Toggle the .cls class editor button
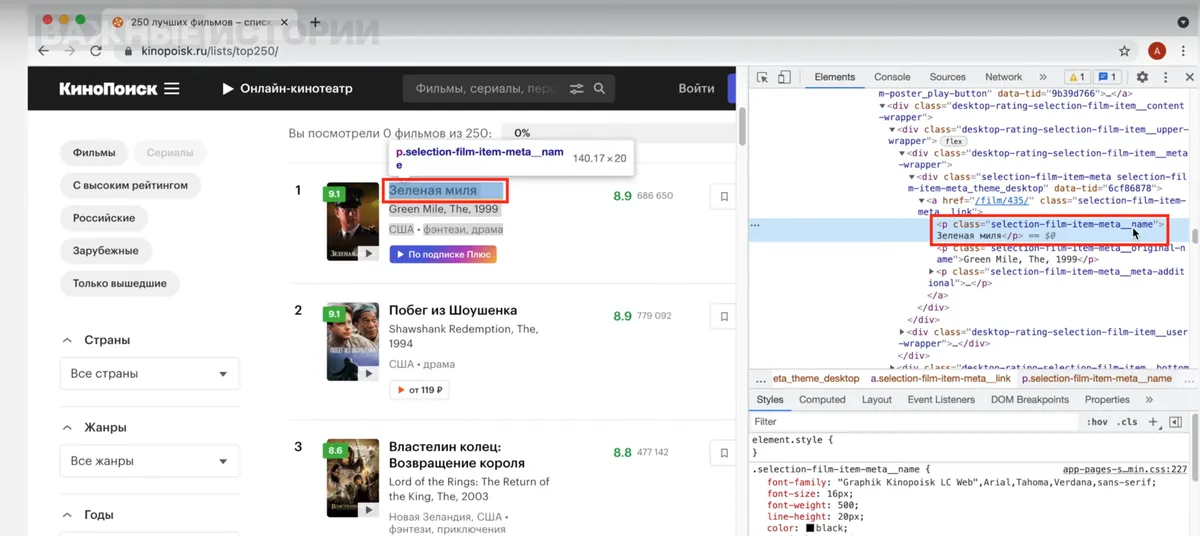This screenshot has width=1200, height=536. point(1127,422)
